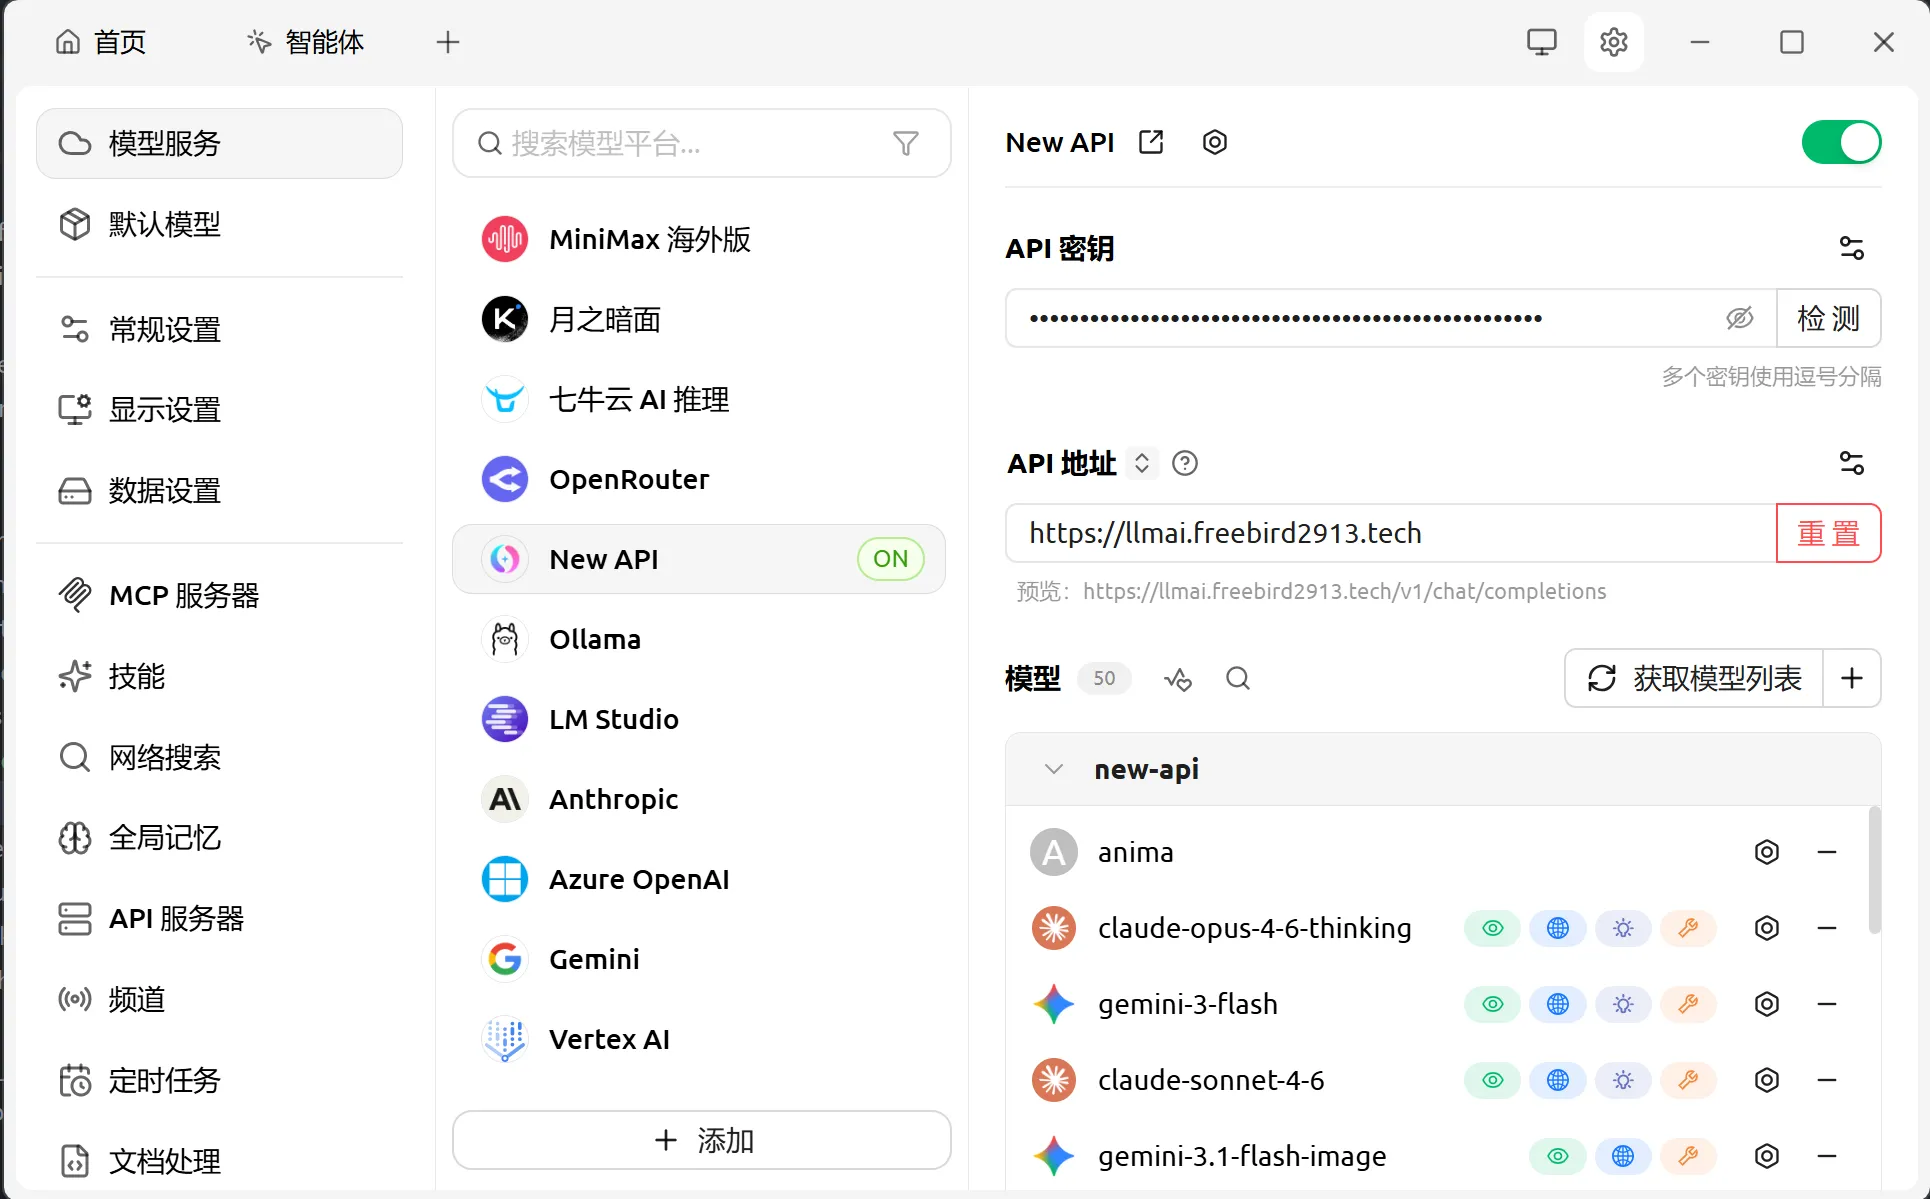
Task: Open 技能 settings section
Action: pyautogui.click(x=219, y=676)
